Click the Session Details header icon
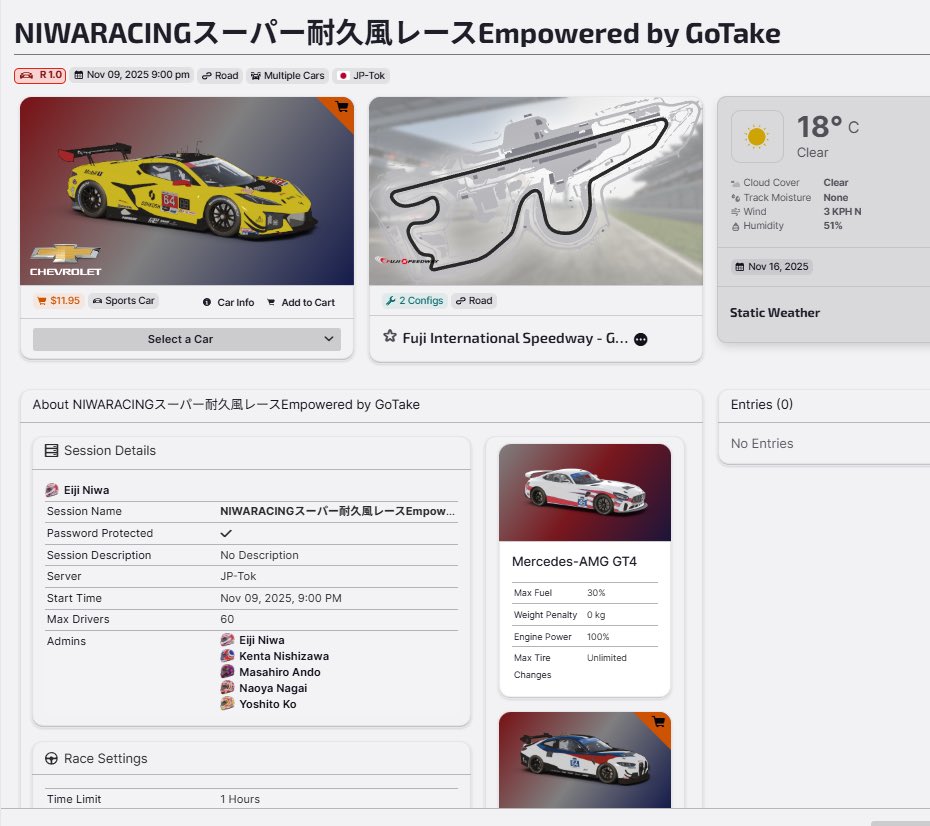The width and height of the screenshot is (930, 826). coord(52,451)
